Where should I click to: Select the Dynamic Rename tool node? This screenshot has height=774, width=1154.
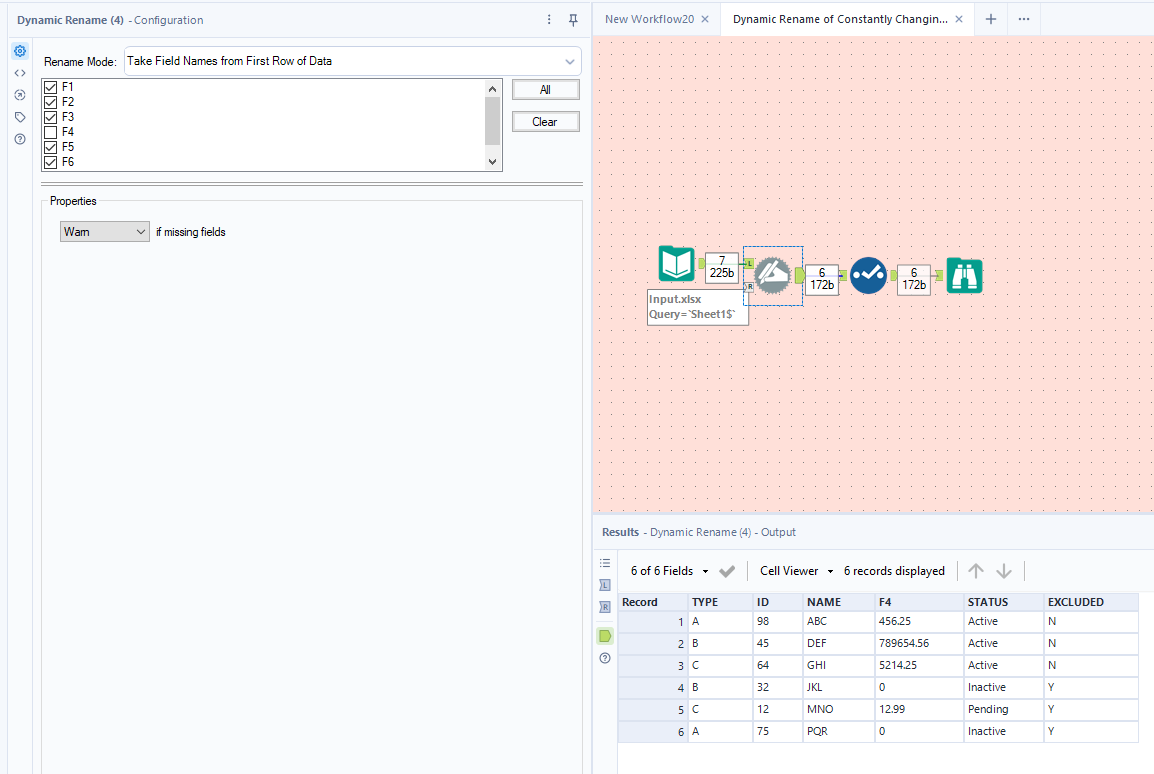772,275
